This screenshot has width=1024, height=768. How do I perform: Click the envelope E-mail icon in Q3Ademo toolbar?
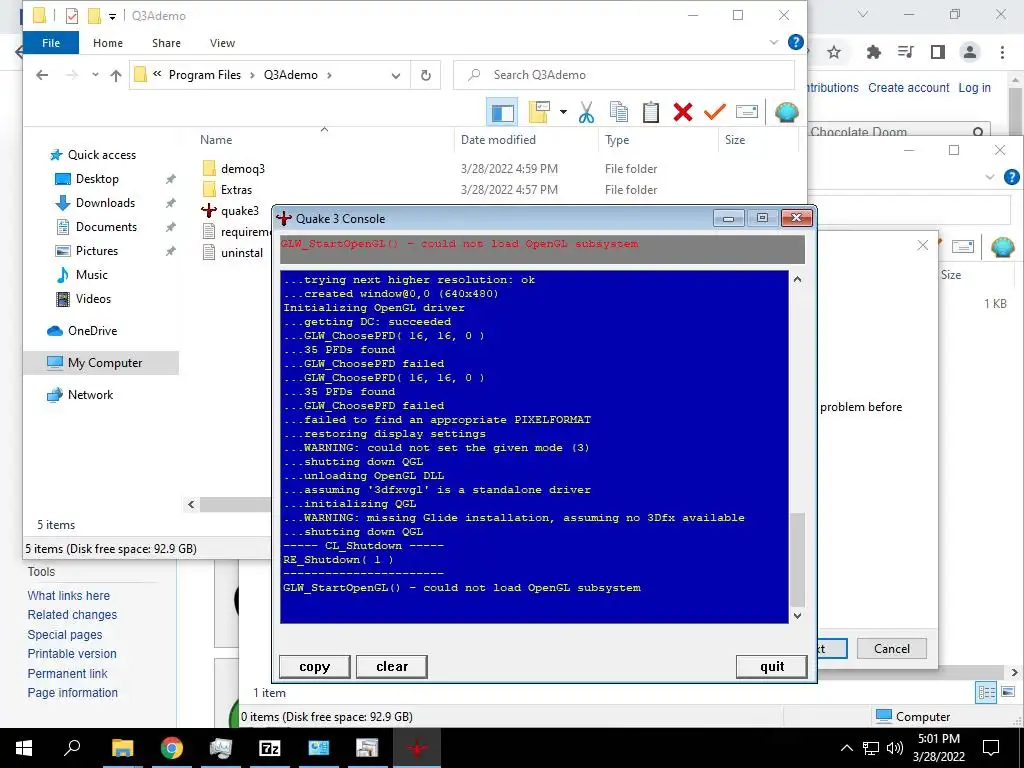click(x=746, y=112)
